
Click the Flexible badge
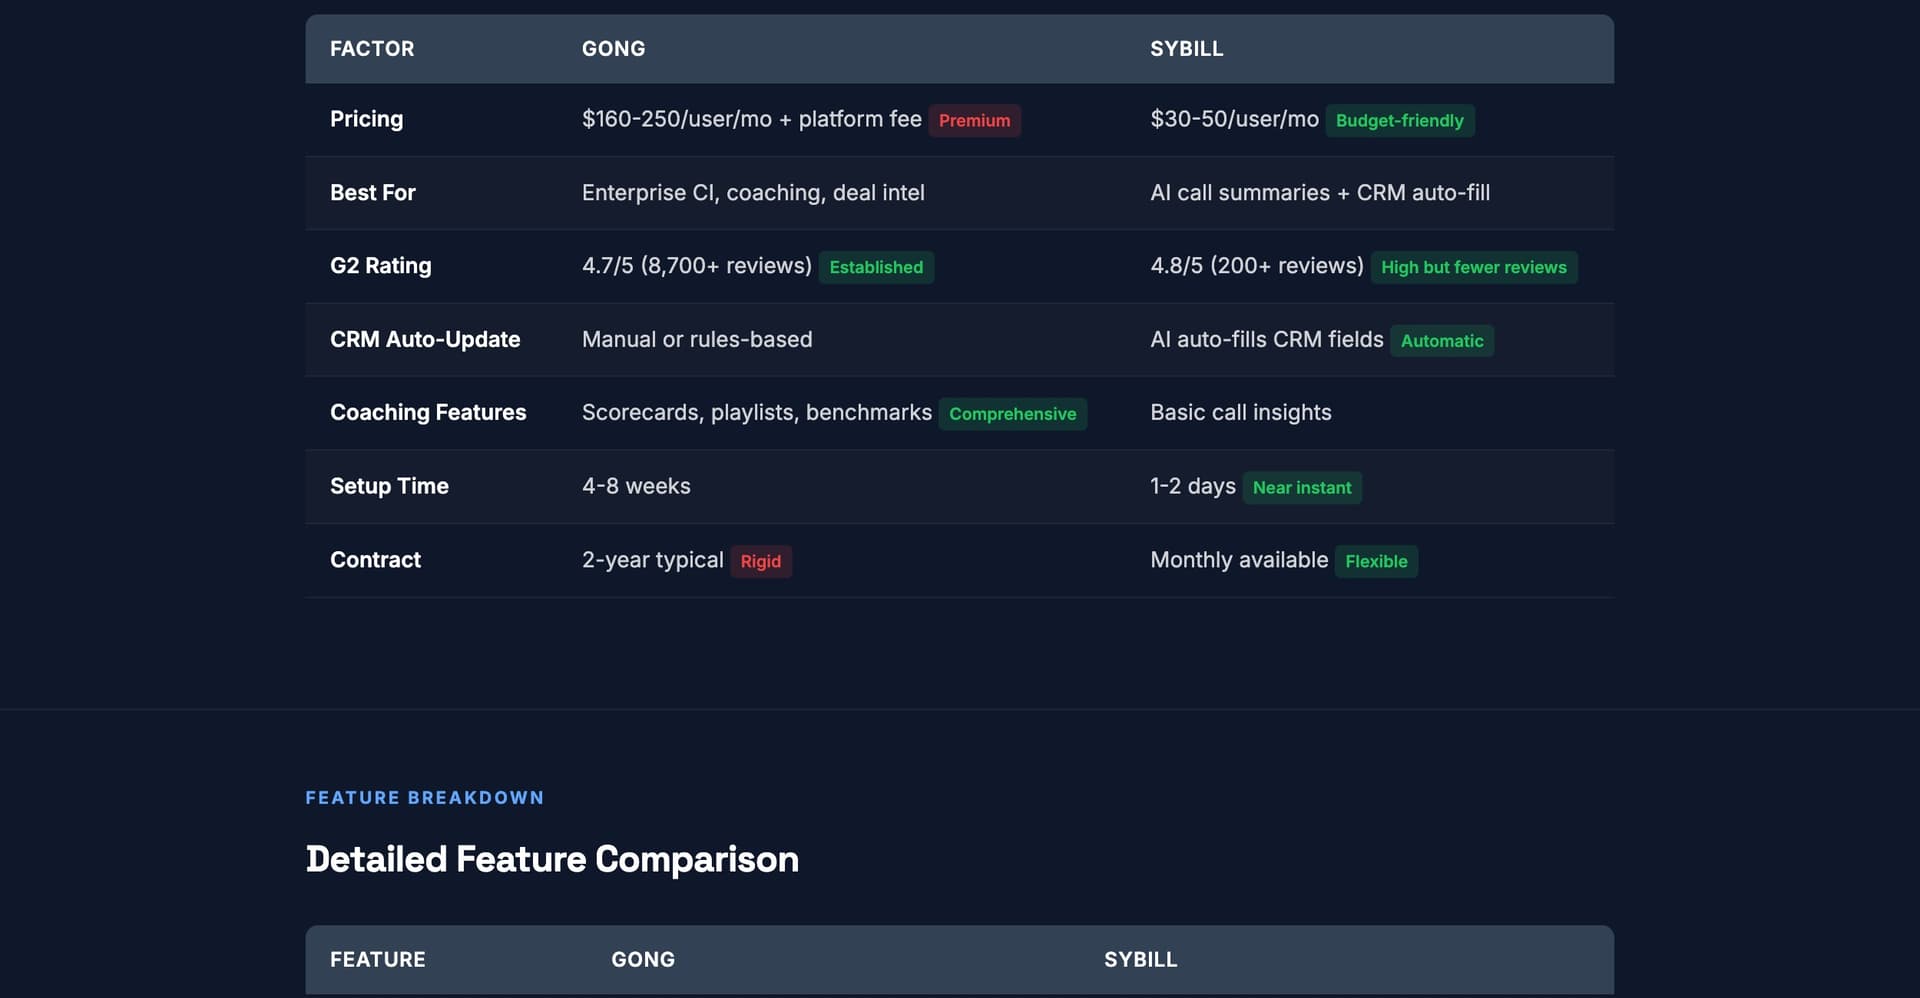(1376, 561)
